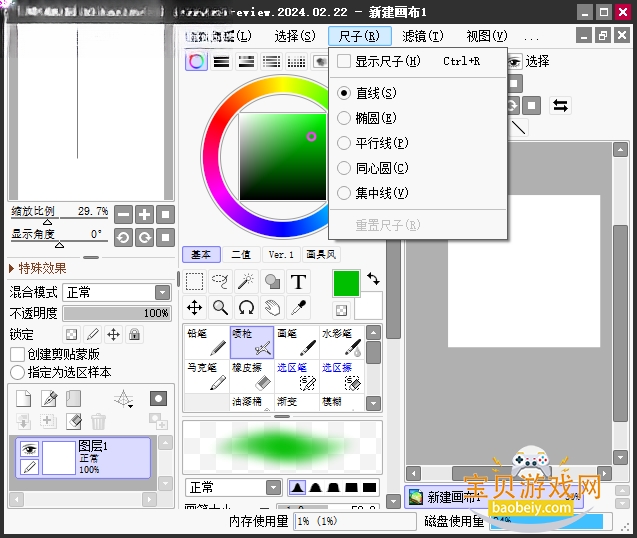Create a new linework layer

[x=49, y=399]
